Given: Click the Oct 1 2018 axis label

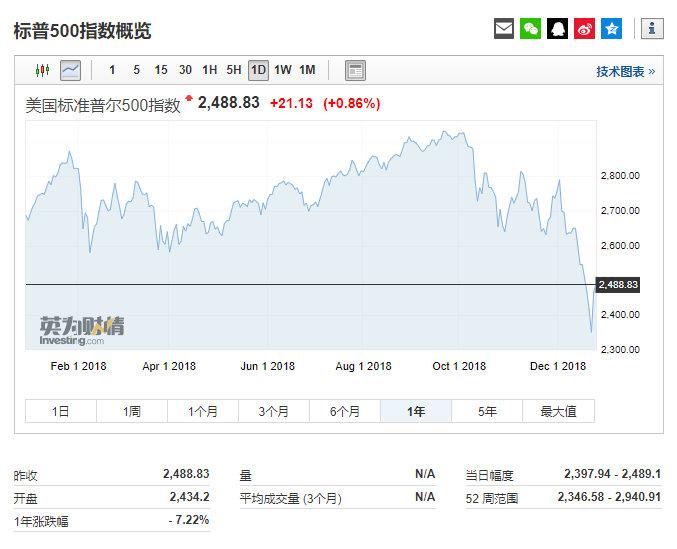Looking at the screenshot, I should tap(459, 366).
